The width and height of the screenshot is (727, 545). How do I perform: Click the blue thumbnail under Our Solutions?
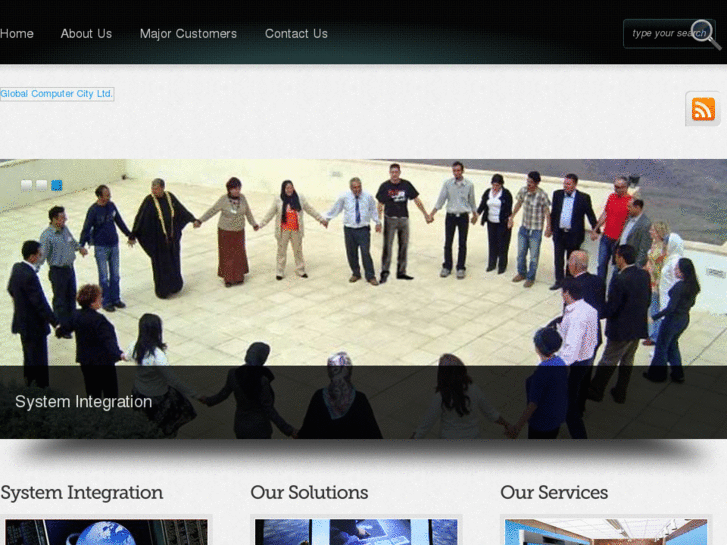point(356,532)
